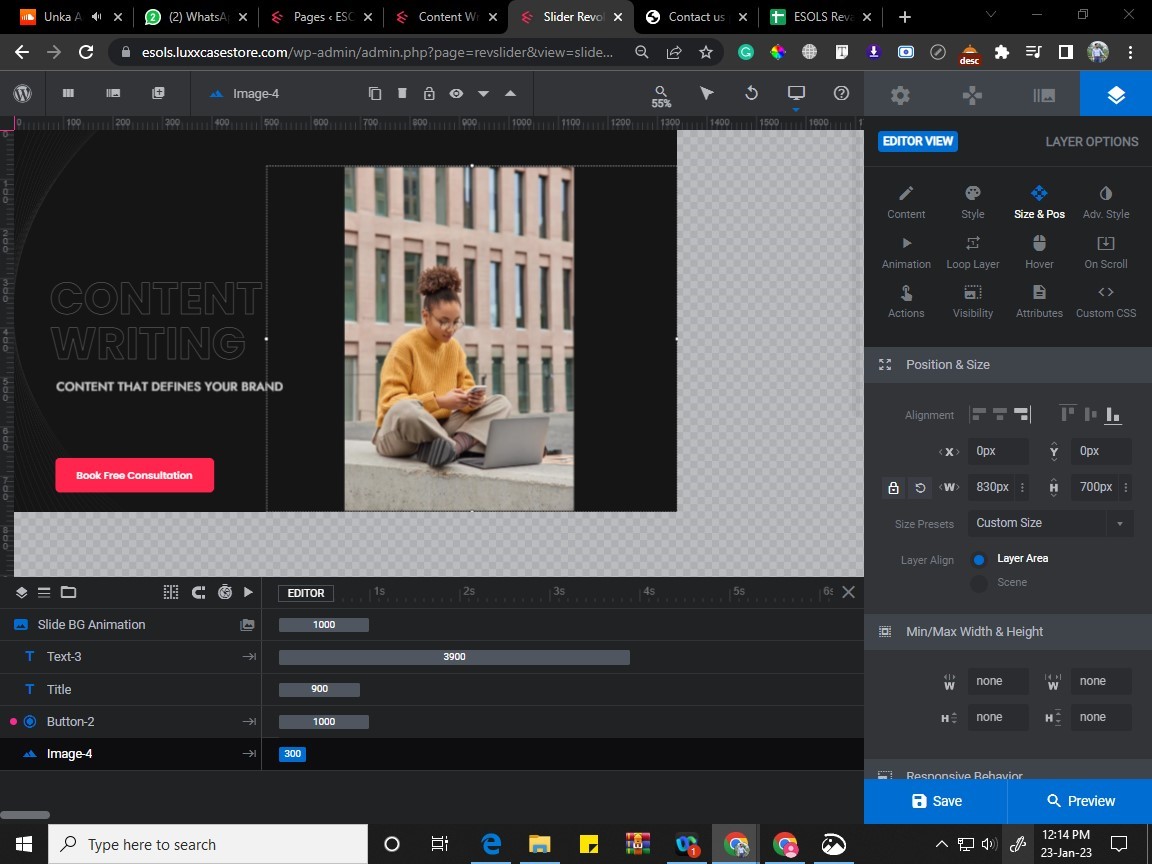Open the slider general settings gear tab
1152x864 pixels.
click(900, 95)
